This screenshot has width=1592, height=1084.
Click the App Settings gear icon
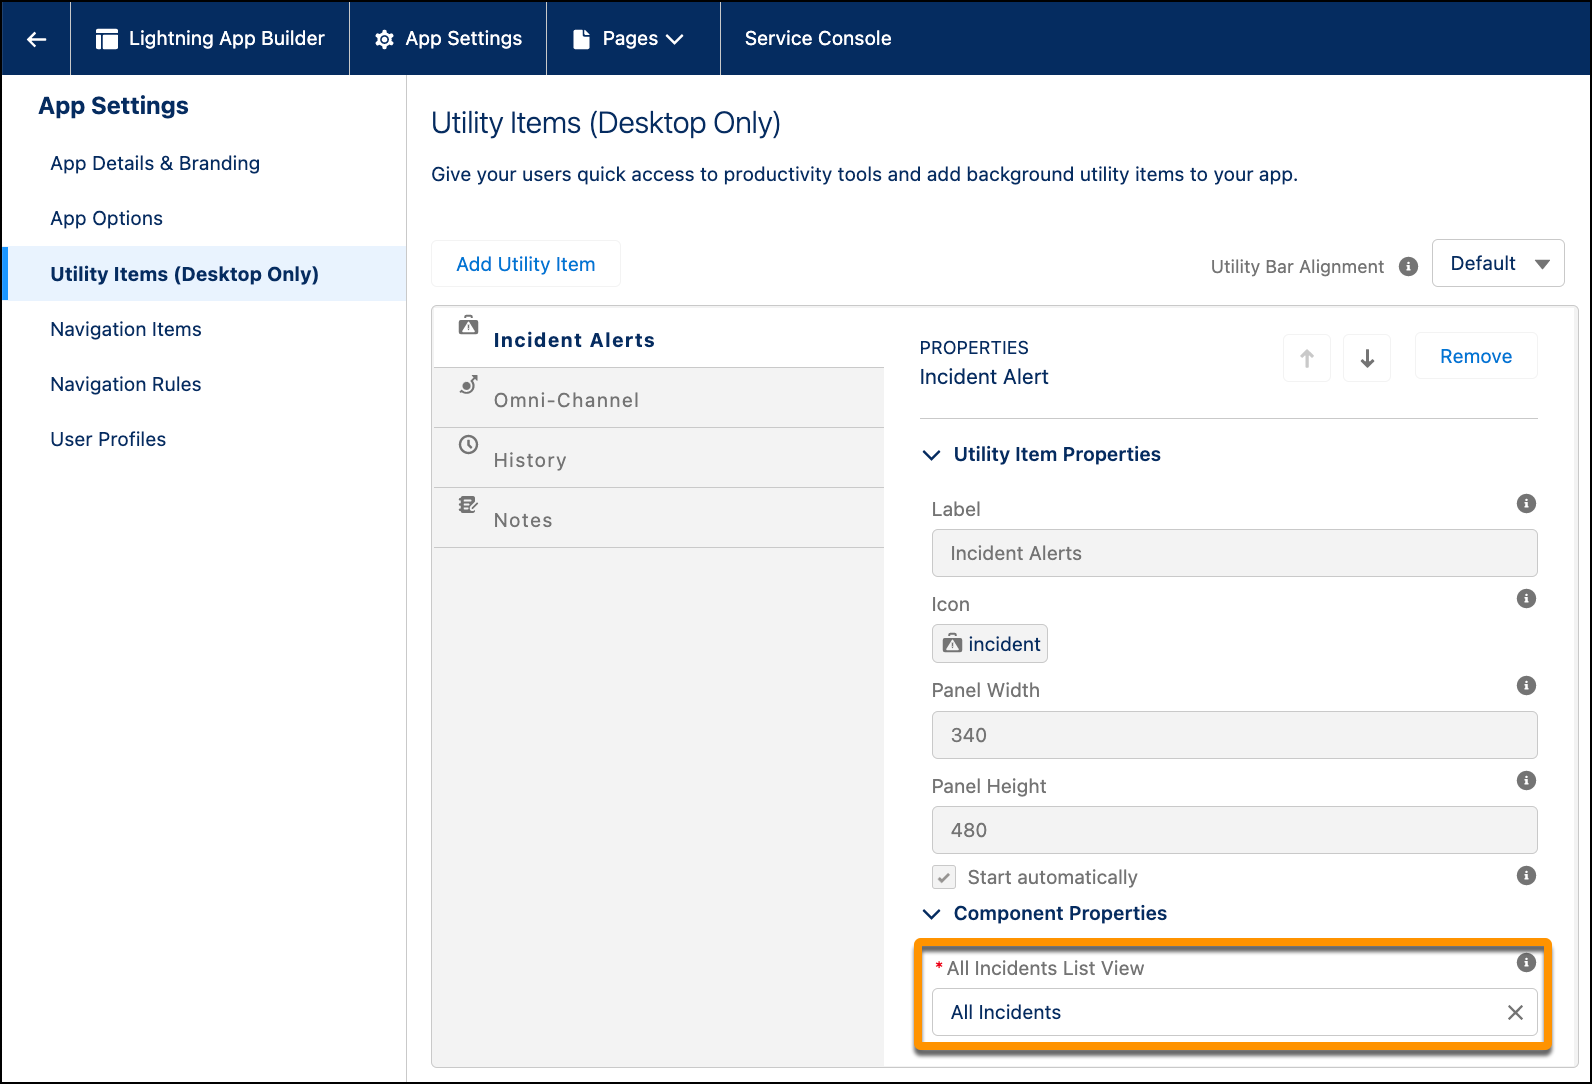pos(384,39)
